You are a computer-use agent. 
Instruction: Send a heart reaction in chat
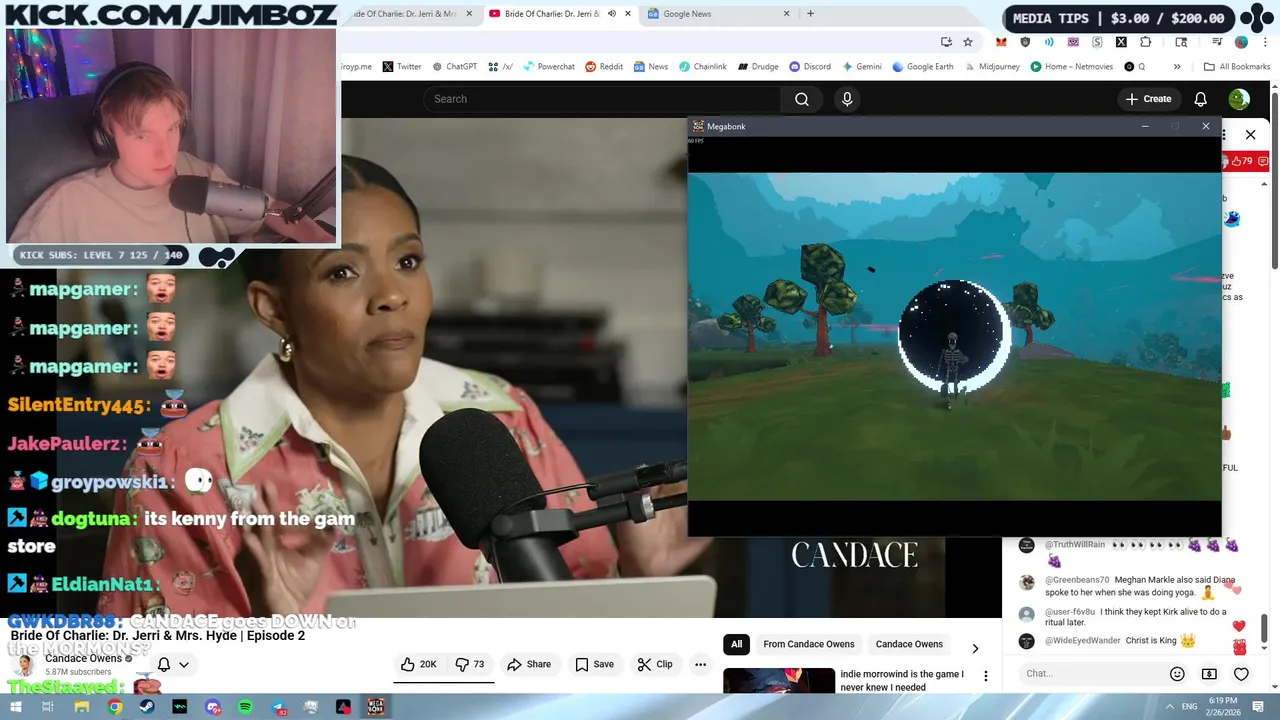(1241, 674)
